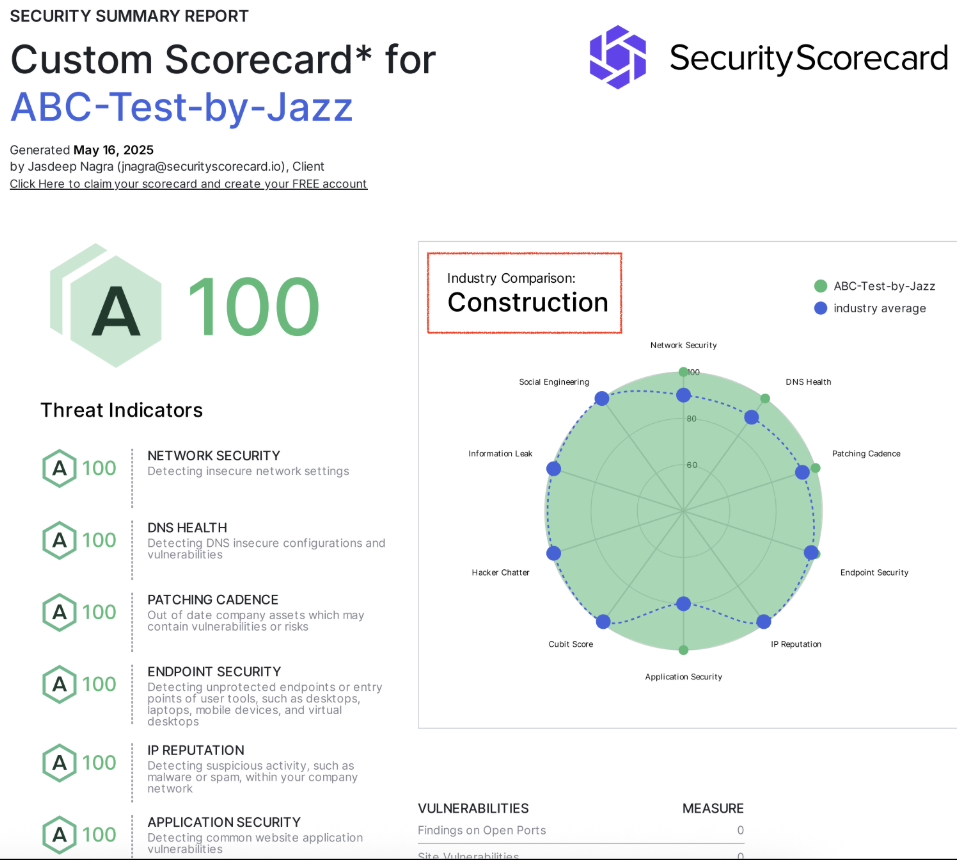Select the blue industry point on Patching Cadence axis
The height and width of the screenshot is (860, 957).
click(x=802, y=472)
